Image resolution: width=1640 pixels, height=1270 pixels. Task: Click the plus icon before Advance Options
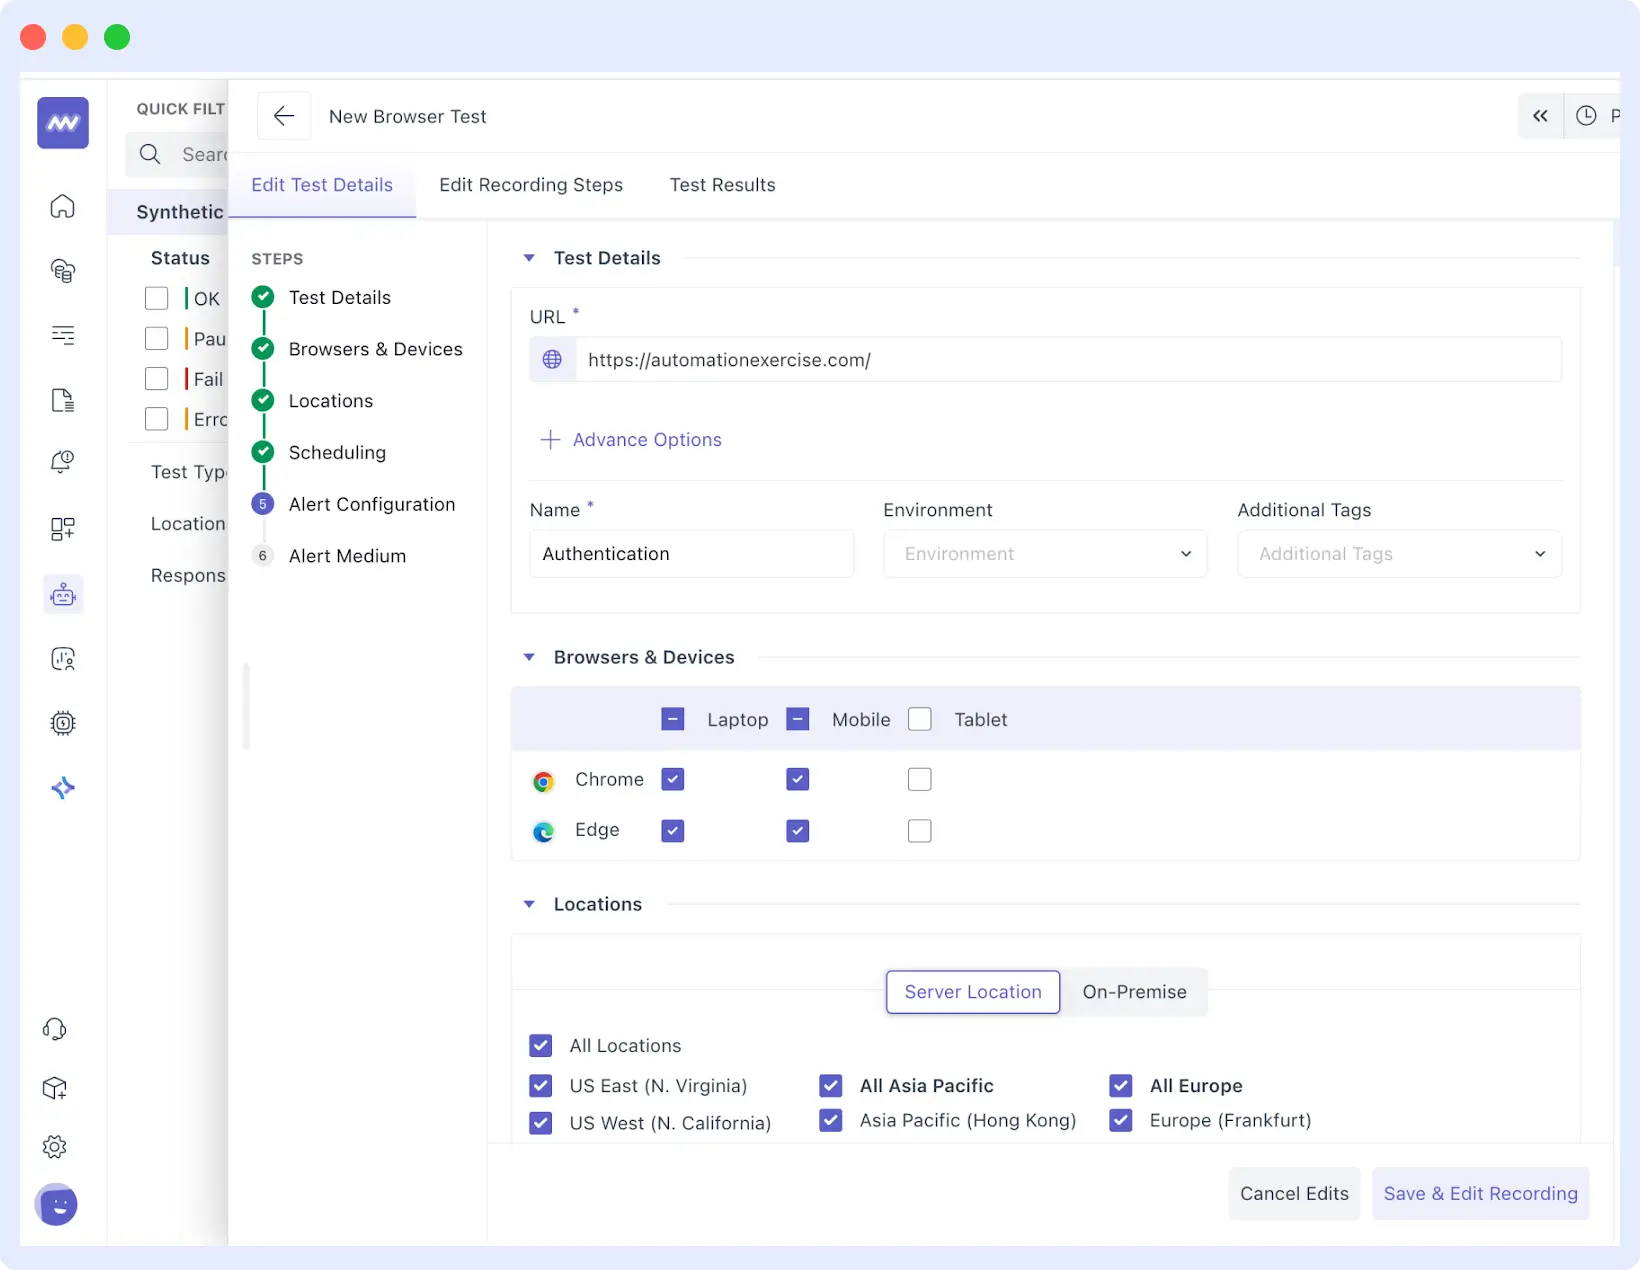550,440
